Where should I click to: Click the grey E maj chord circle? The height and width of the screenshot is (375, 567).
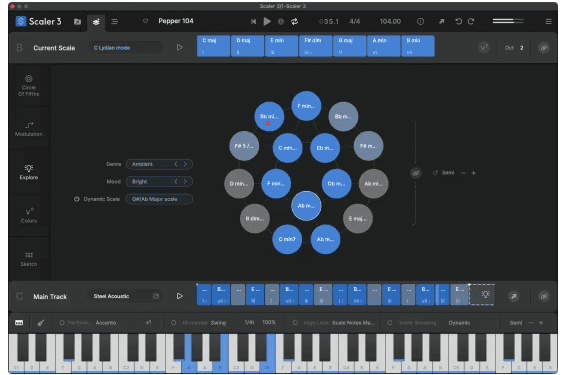357,218
